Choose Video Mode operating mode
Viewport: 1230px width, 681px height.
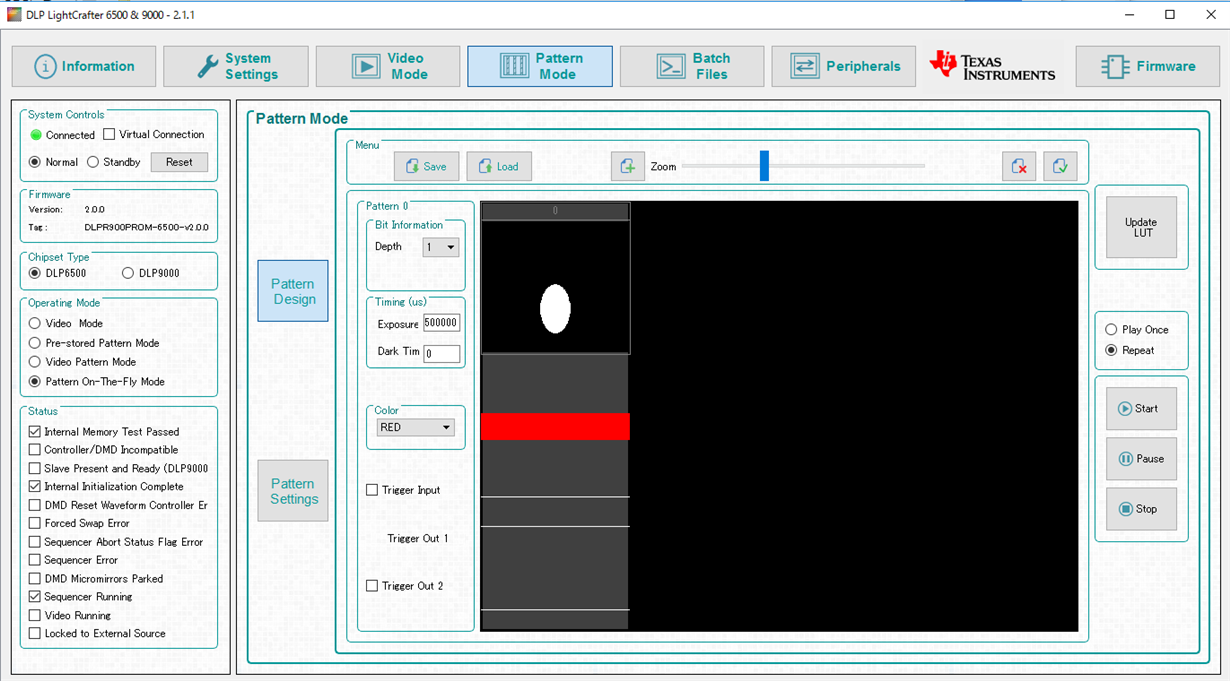pyautogui.click(x=35, y=323)
